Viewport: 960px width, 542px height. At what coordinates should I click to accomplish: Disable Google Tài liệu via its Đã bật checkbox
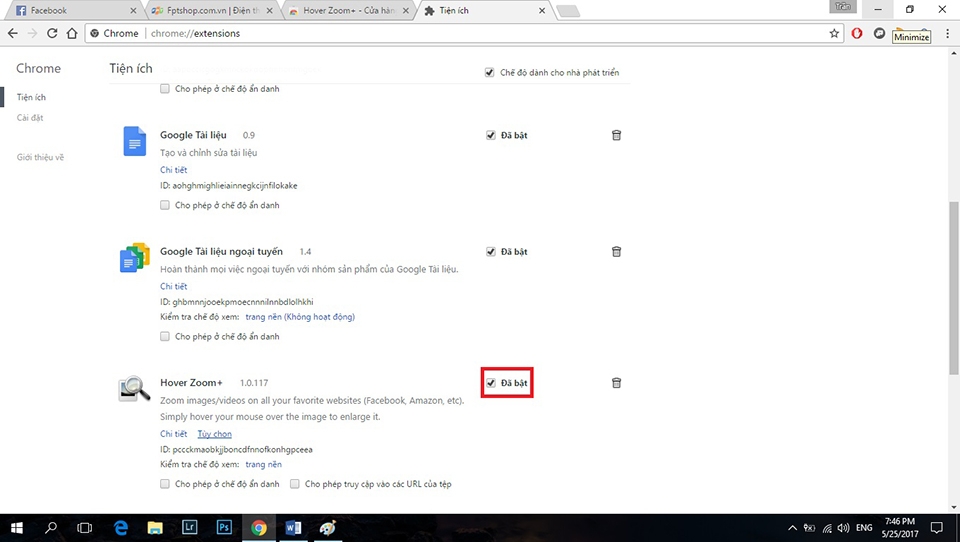coord(490,135)
